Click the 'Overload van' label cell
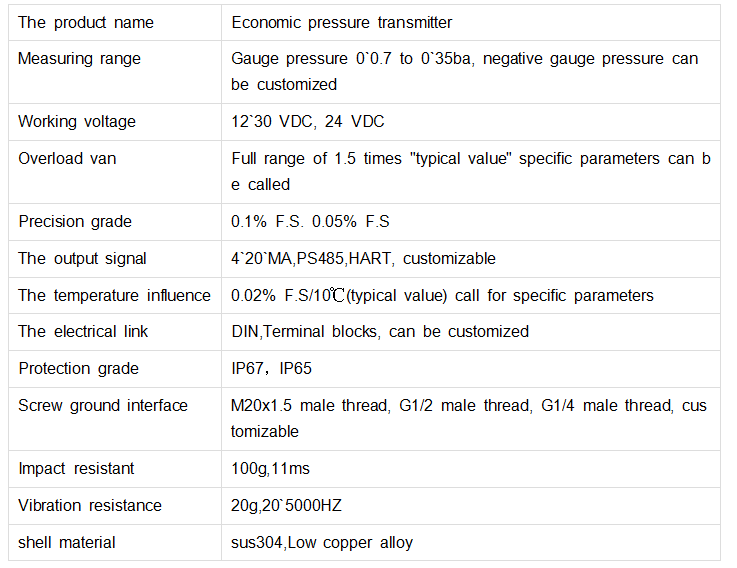737x568 pixels. 67,159
